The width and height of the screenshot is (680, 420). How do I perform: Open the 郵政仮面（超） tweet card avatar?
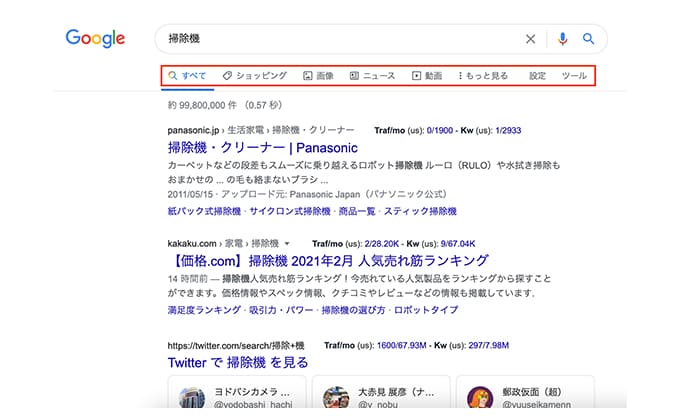[x=480, y=398]
